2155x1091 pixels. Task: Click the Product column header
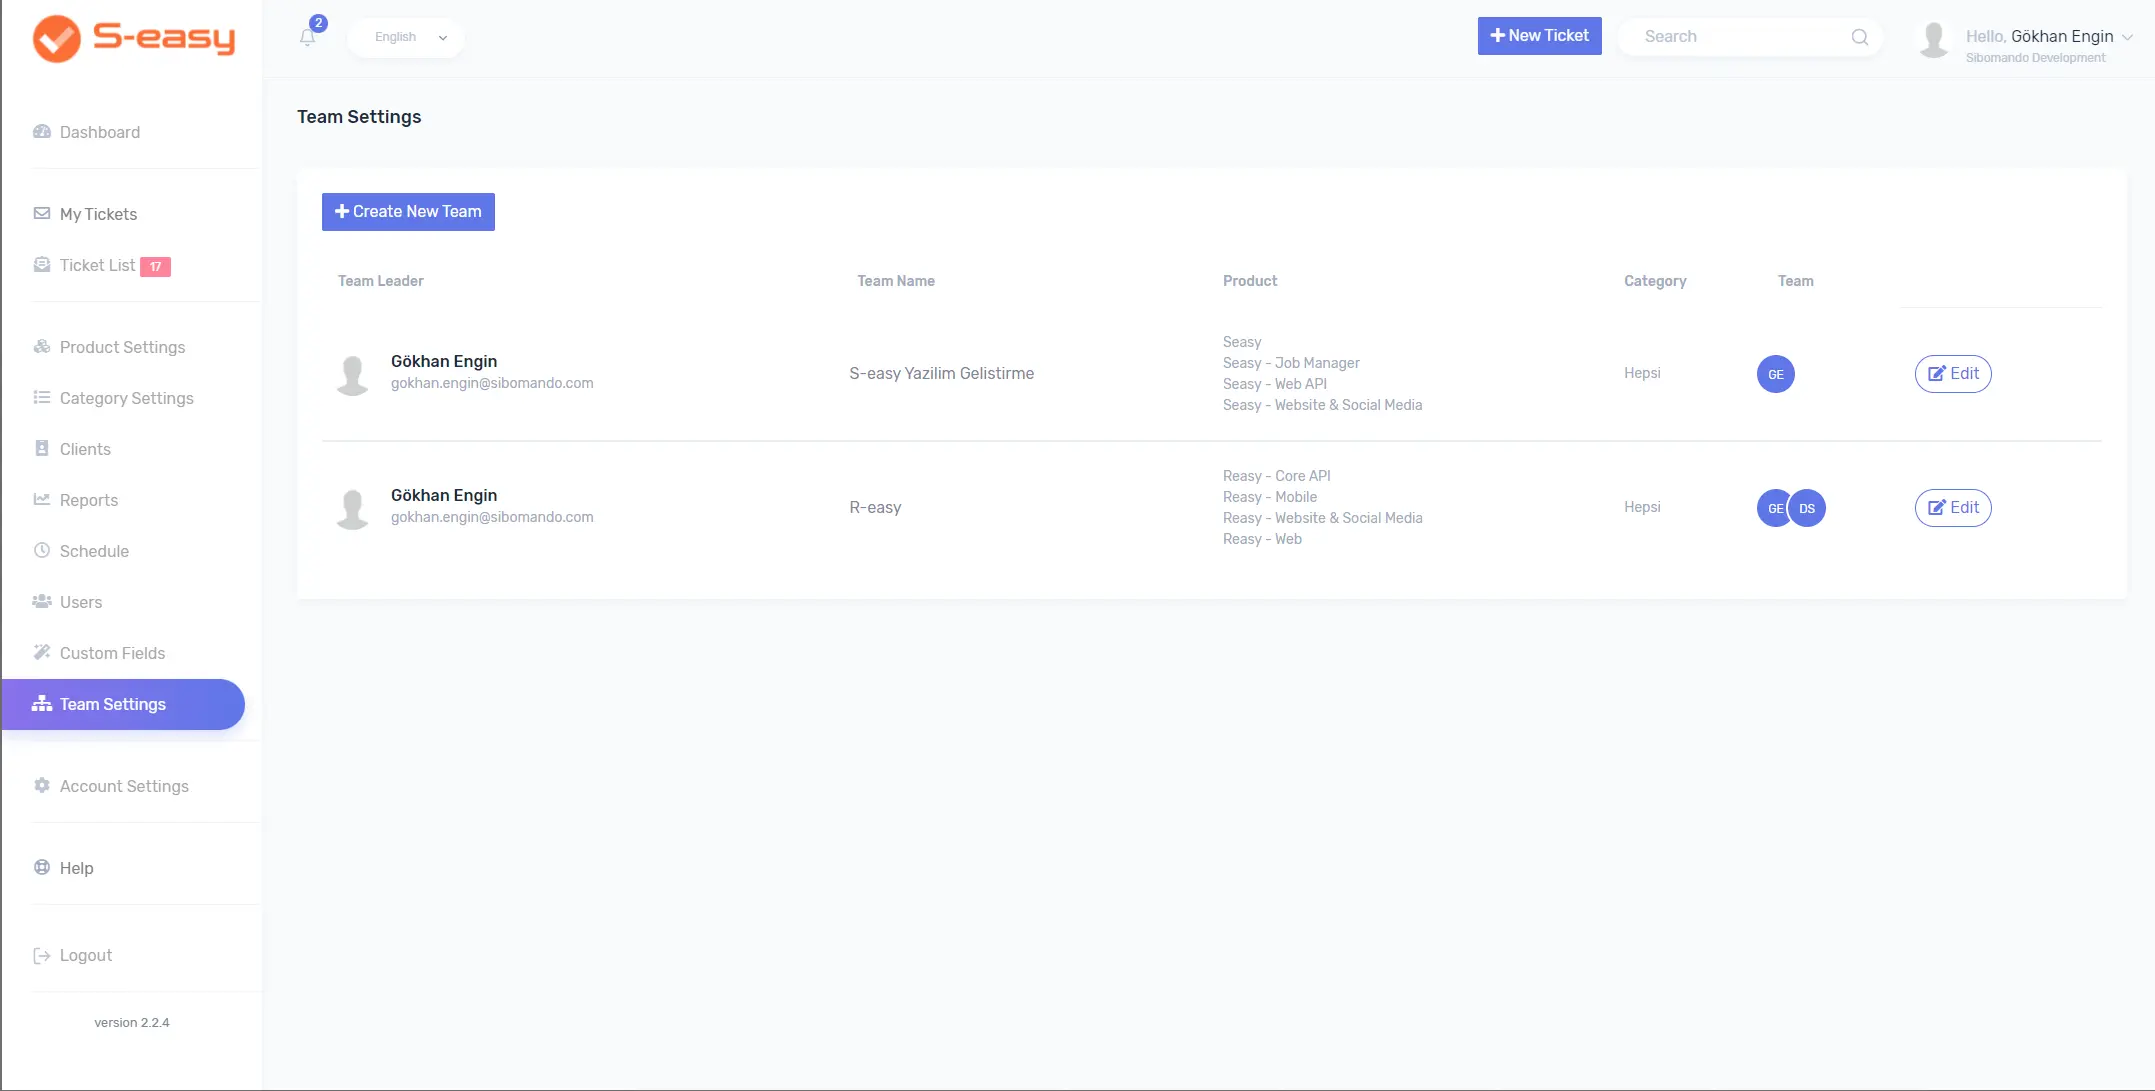(x=1250, y=281)
